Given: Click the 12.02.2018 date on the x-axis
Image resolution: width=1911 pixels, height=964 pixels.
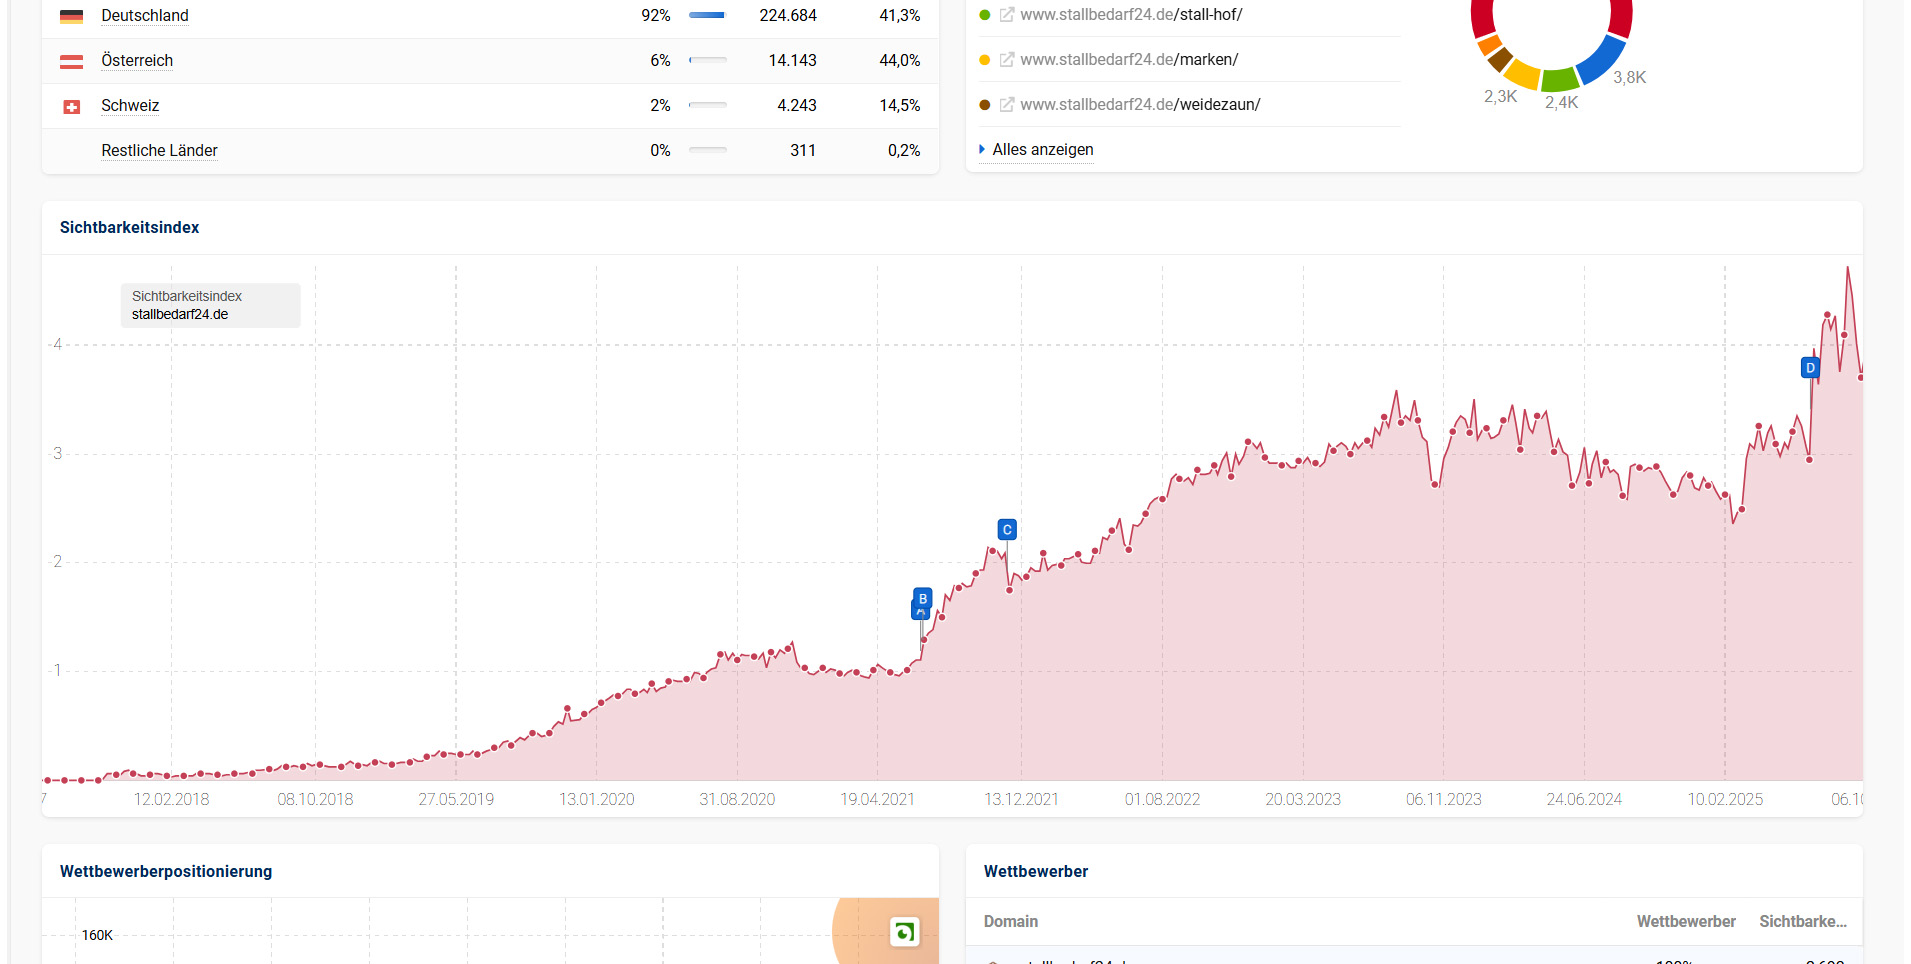Looking at the screenshot, I should click(x=172, y=800).
